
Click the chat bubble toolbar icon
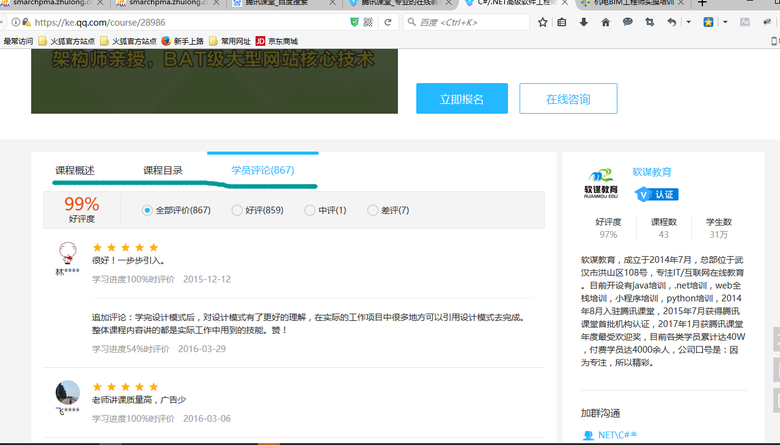pyautogui.click(x=627, y=22)
